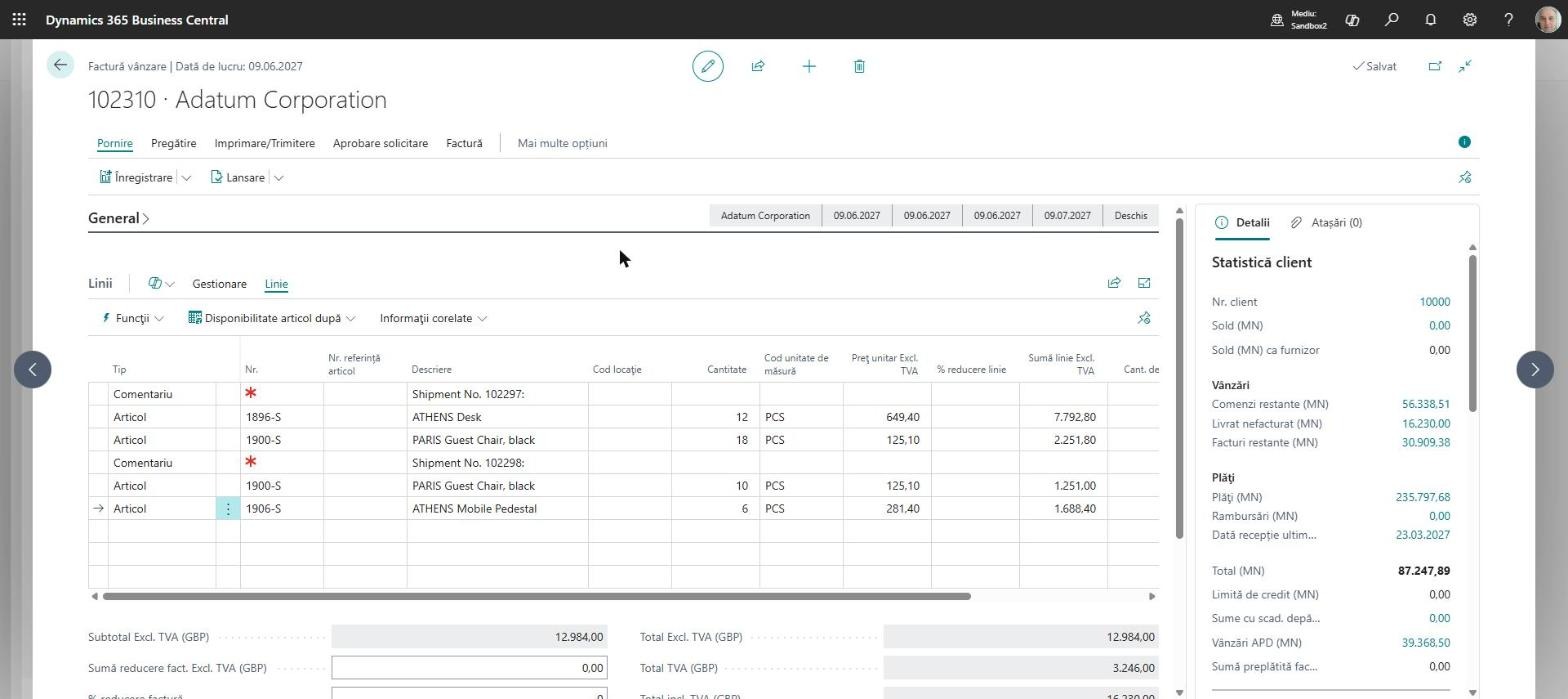Go to the previous record arrow
The height and width of the screenshot is (699, 1568).
32,369
